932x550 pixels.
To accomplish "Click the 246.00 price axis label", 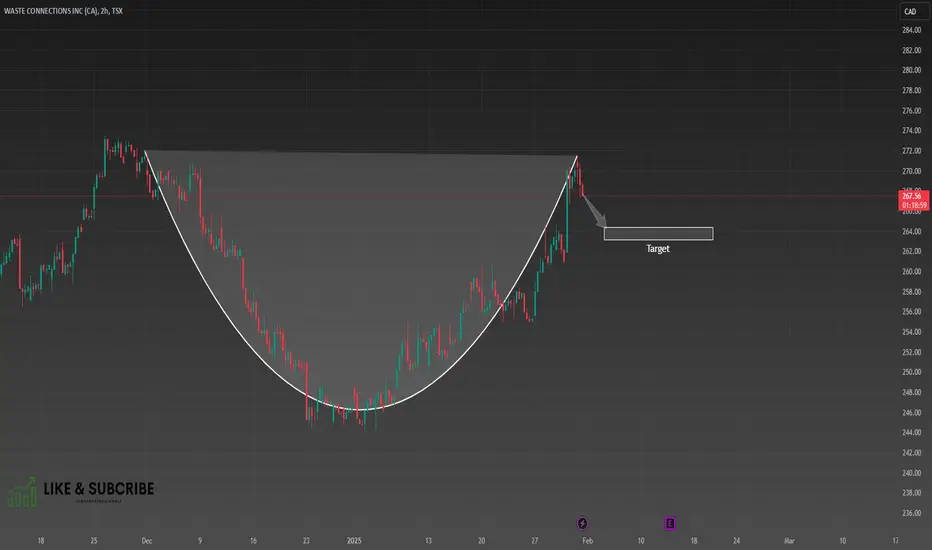I will point(911,413).
